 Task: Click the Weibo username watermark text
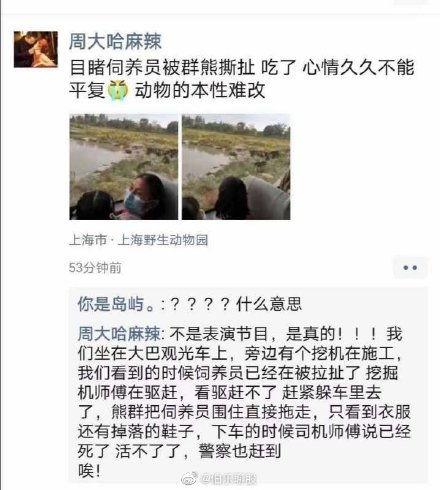click(228, 479)
